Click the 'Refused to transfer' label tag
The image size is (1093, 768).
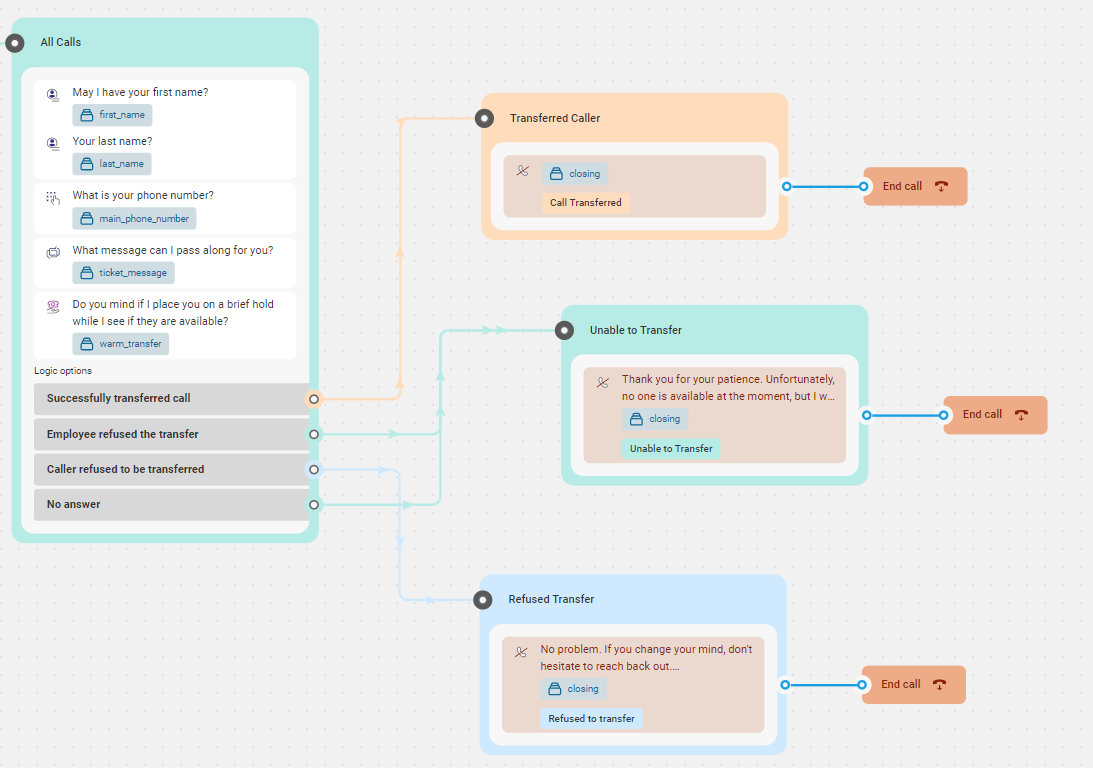point(591,719)
